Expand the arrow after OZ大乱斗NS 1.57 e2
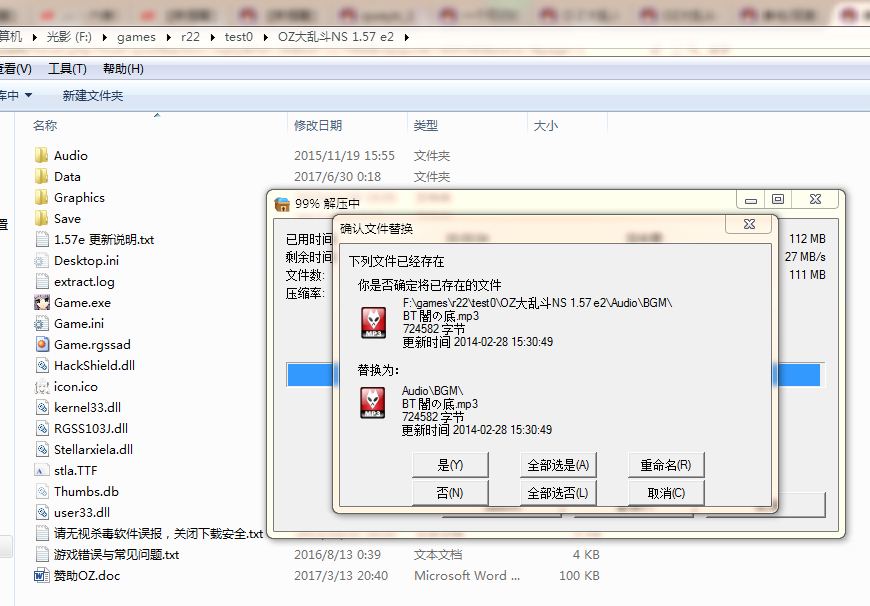Viewport: 870px width, 606px height. [x=407, y=37]
